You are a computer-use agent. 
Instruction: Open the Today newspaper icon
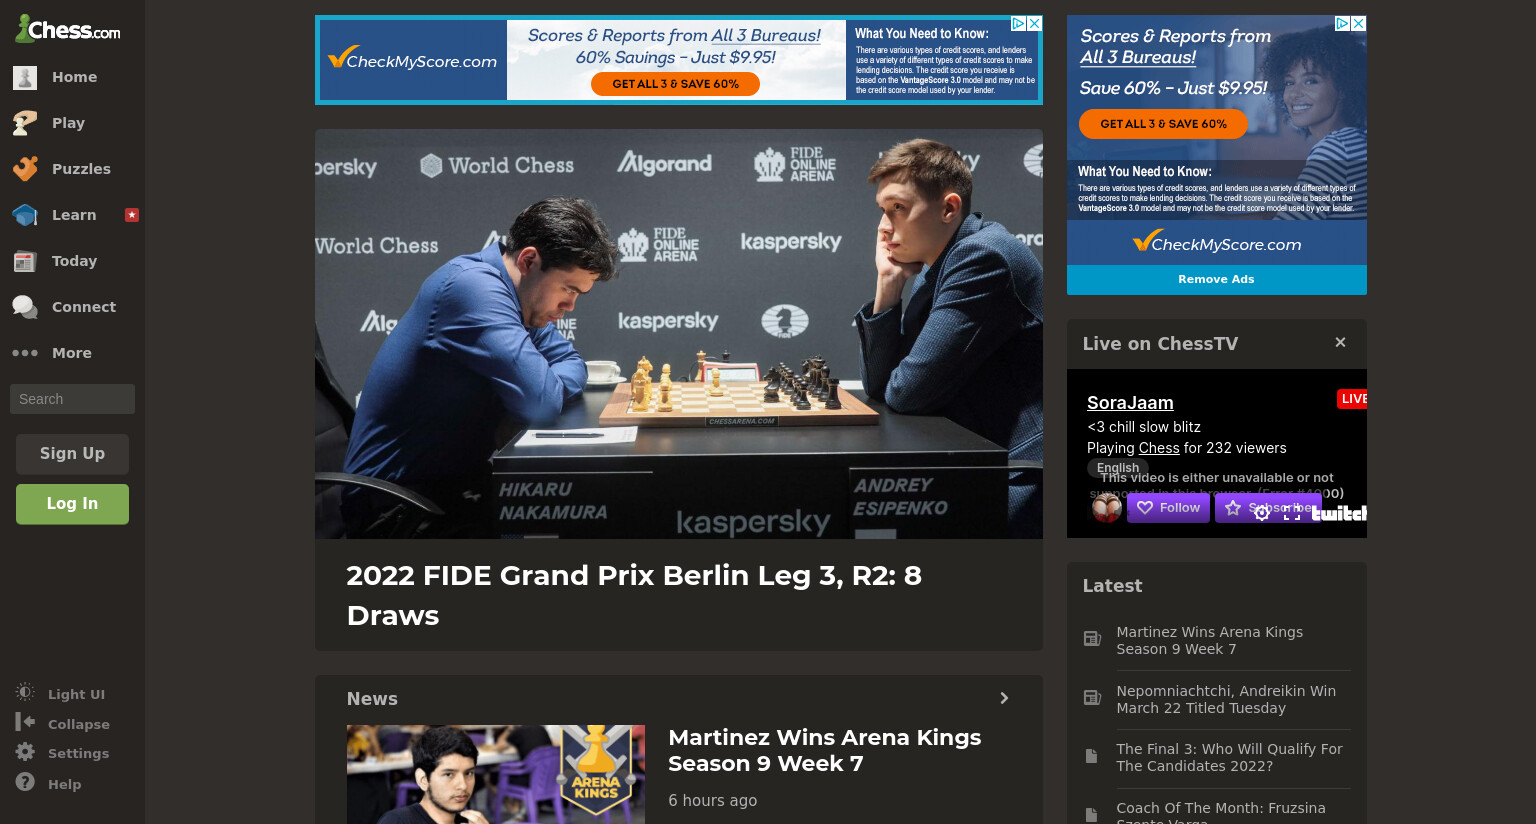click(25, 261)
